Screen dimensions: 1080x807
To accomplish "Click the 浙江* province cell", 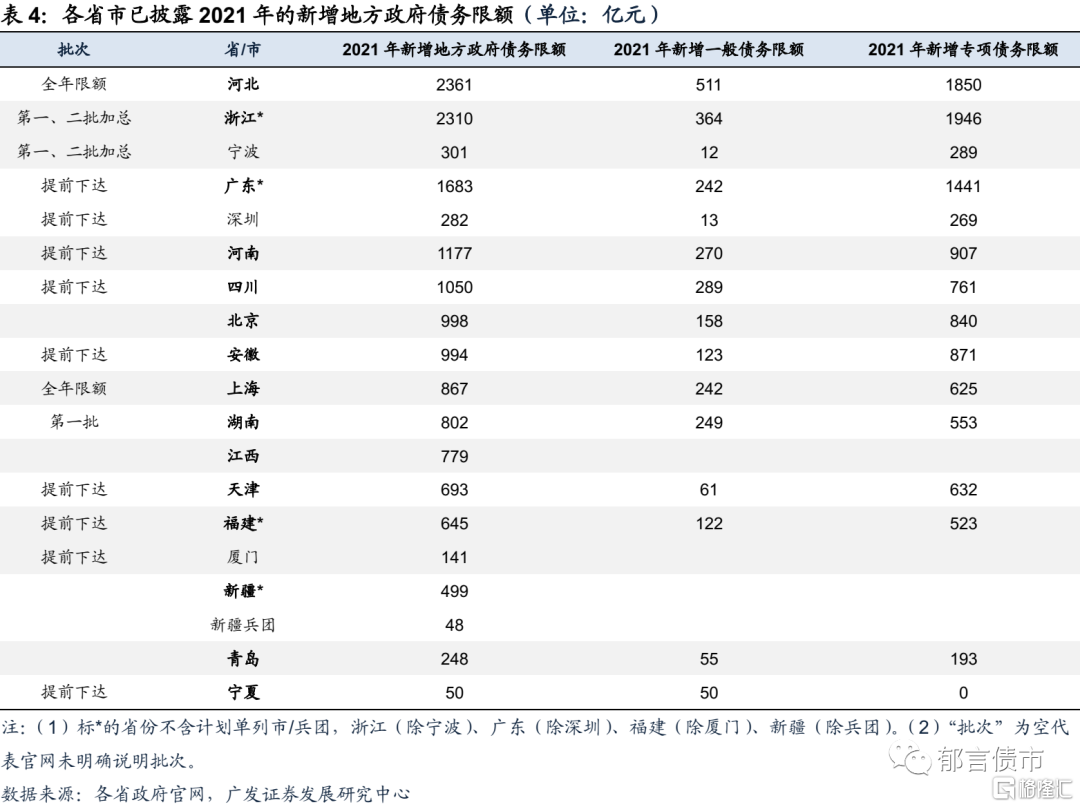I will tap(243, 118).
